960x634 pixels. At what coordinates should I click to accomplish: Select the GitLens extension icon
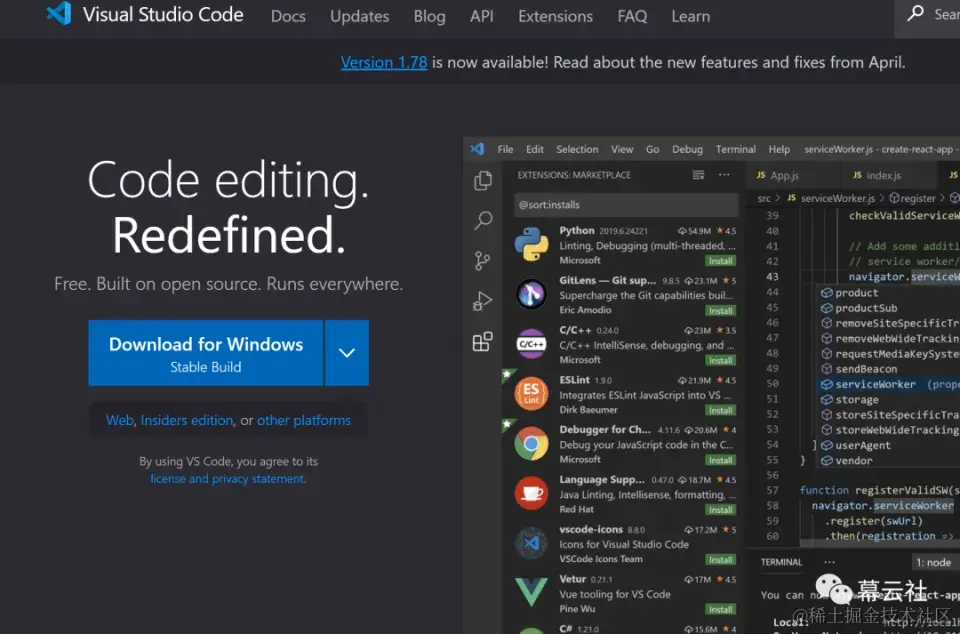tap(531, 294)
